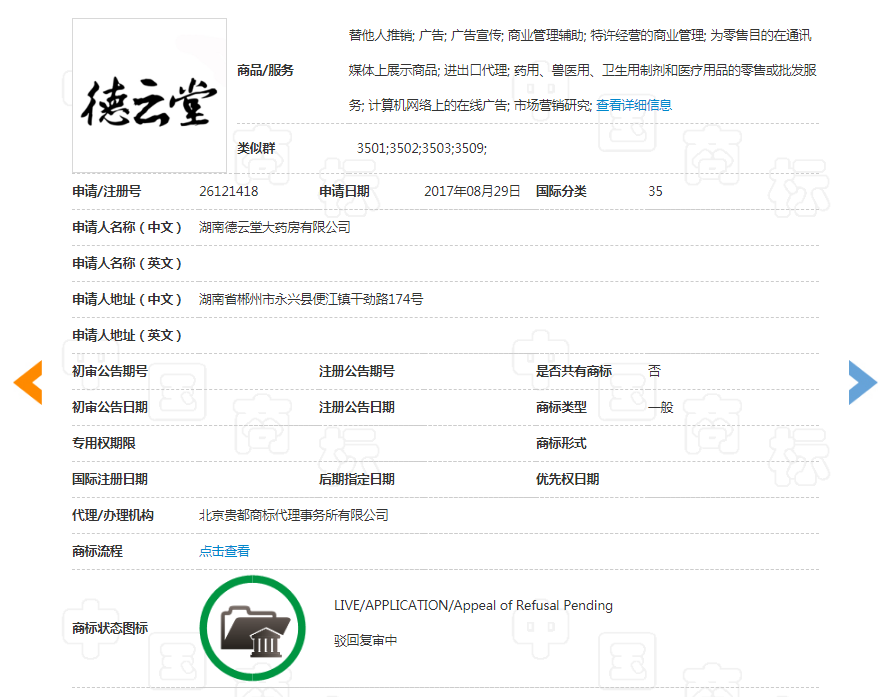Open the 查看详细信息 link

click(x=634, y=105)
